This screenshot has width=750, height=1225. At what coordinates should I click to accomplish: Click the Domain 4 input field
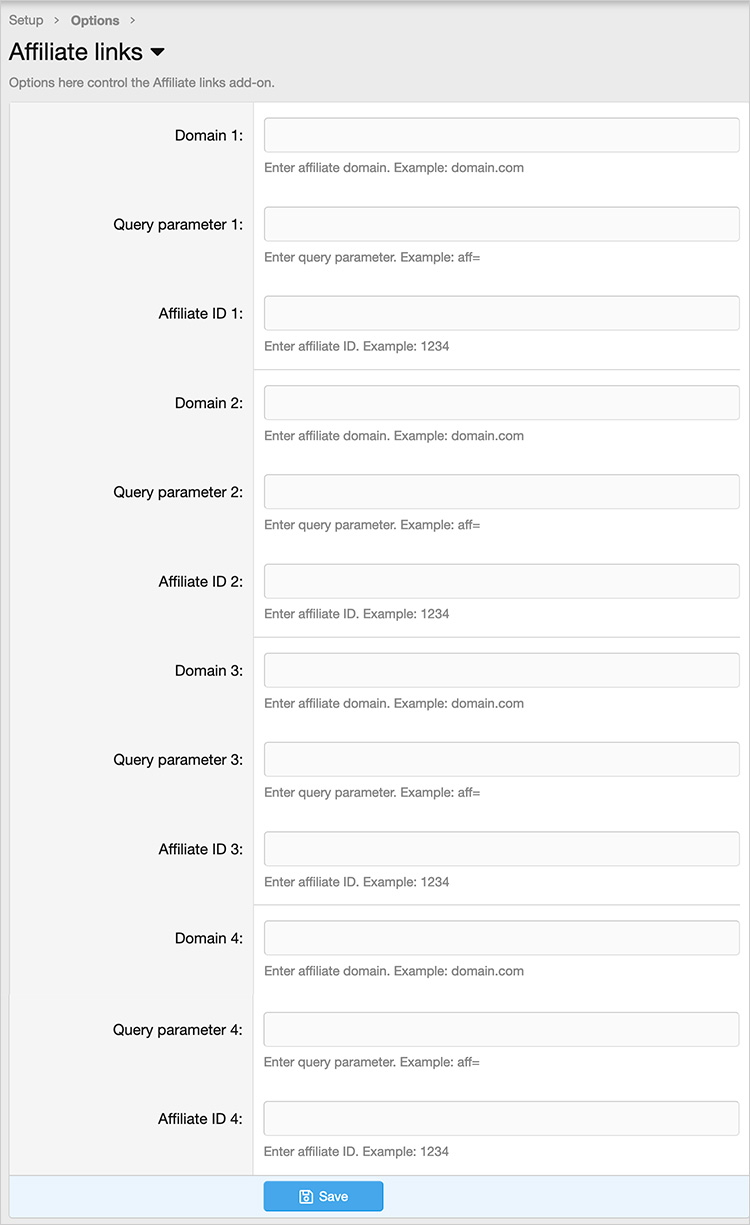click(x=501, y=938)
